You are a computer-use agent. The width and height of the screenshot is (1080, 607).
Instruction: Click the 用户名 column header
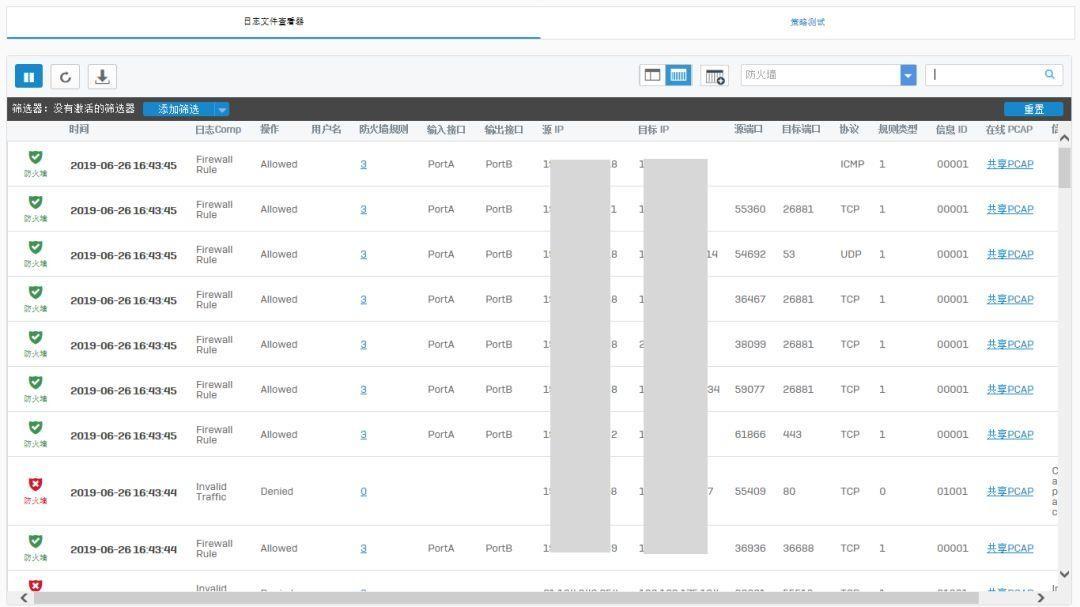326,129
